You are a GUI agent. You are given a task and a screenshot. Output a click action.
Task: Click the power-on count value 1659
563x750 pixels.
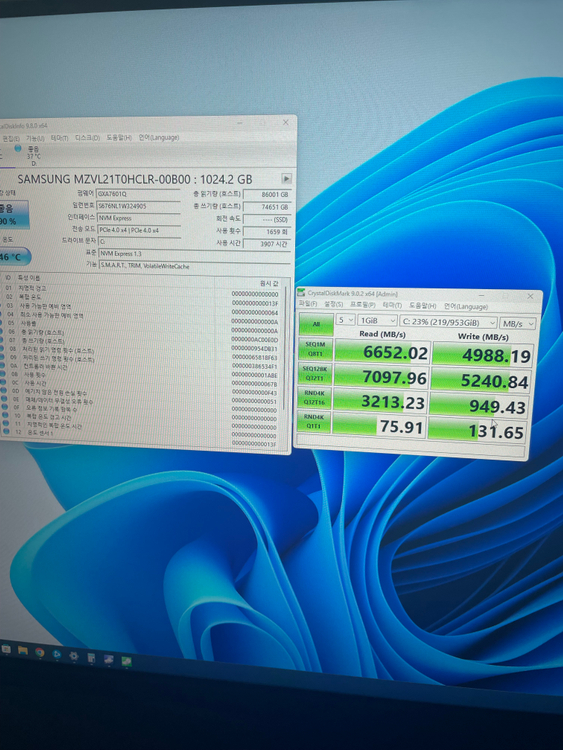pos(267,232)
